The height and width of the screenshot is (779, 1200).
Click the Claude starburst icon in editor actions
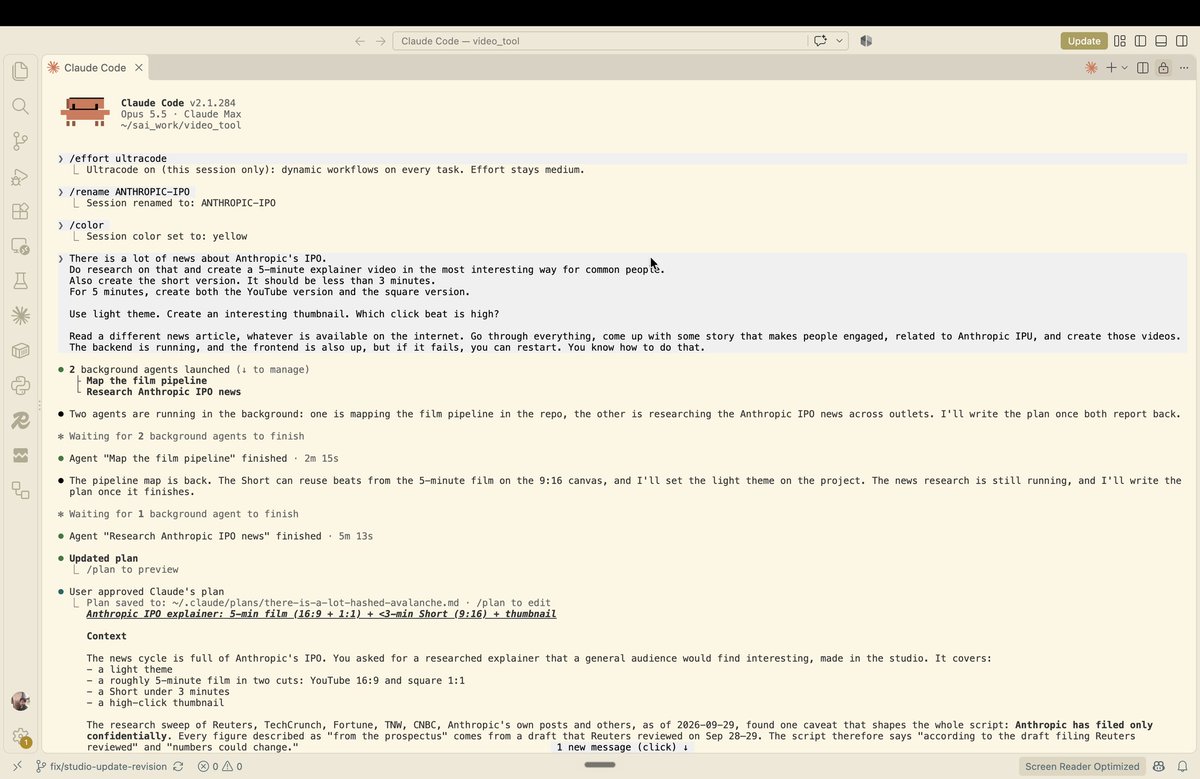click(1091, 68)
